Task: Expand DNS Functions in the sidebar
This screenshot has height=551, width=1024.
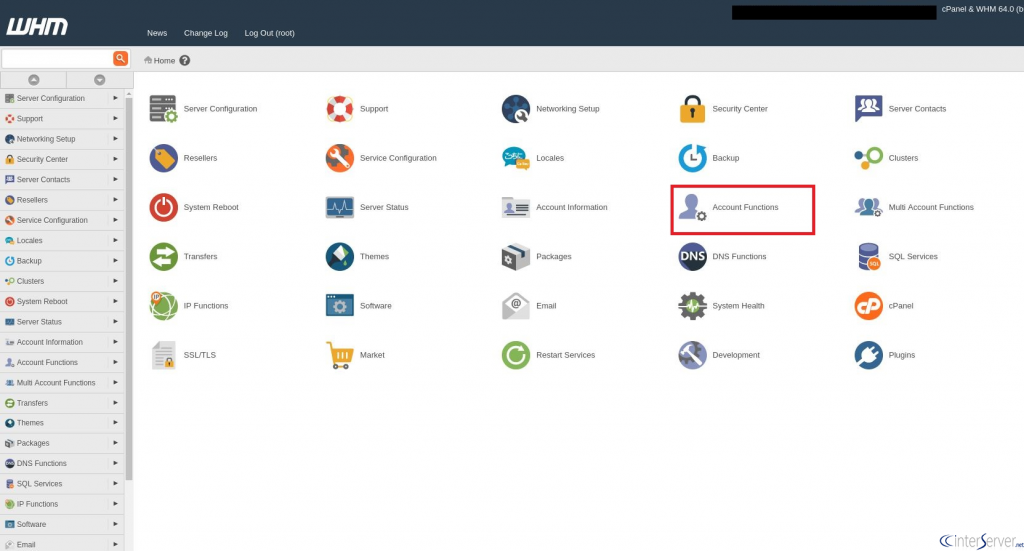Action: click(x=115, y=463)
